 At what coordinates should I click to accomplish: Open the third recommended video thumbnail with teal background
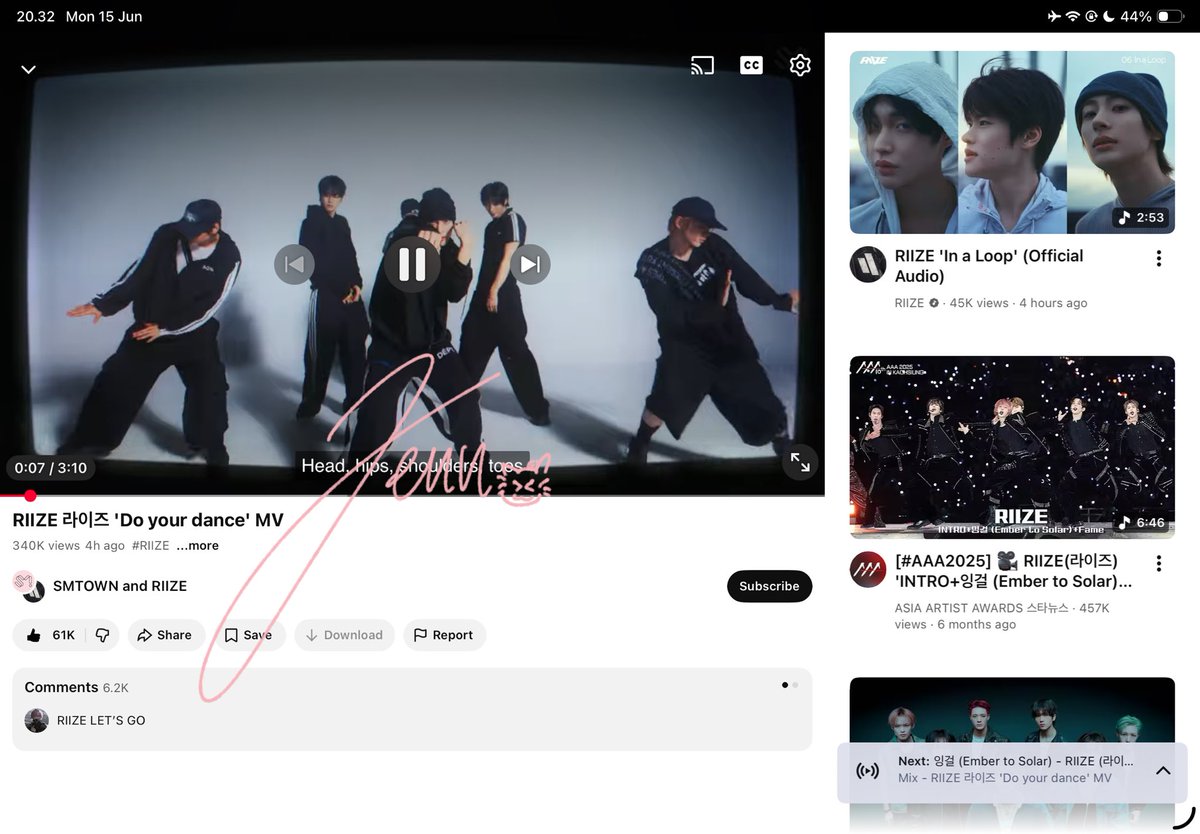pos(1012,711)
